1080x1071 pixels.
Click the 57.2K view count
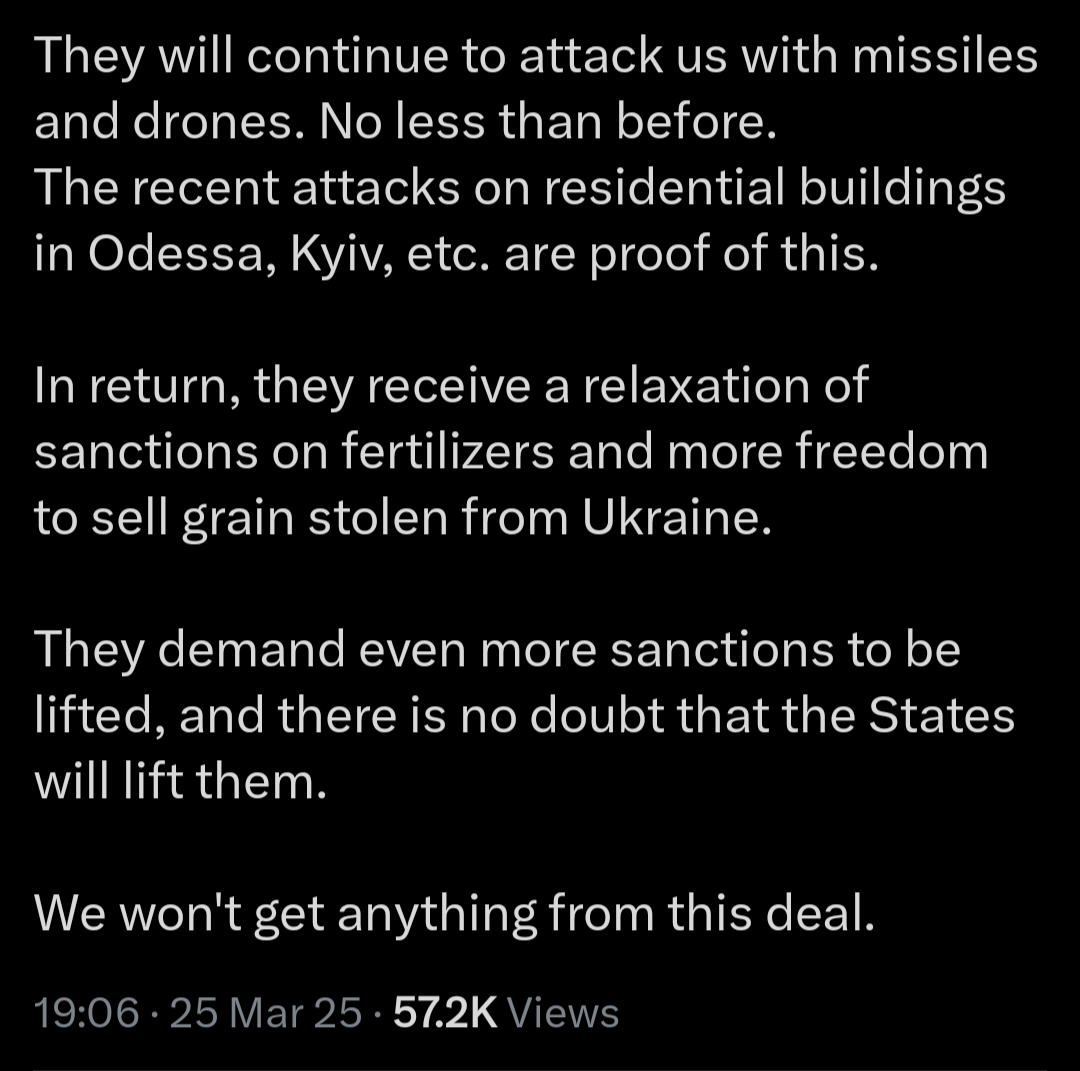pos(445,1012)
